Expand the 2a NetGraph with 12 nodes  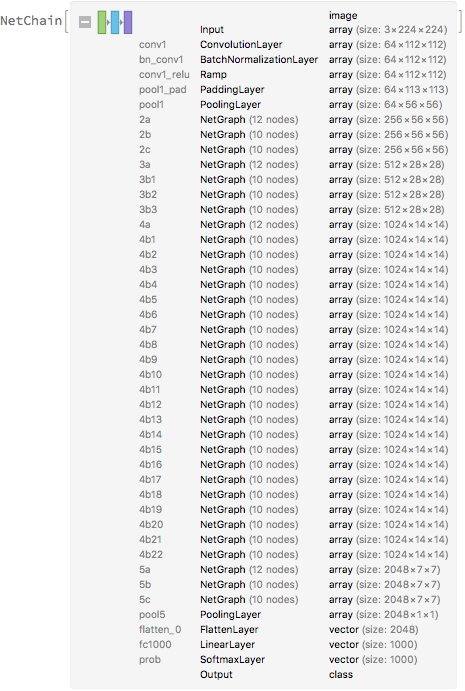point(293,119)
